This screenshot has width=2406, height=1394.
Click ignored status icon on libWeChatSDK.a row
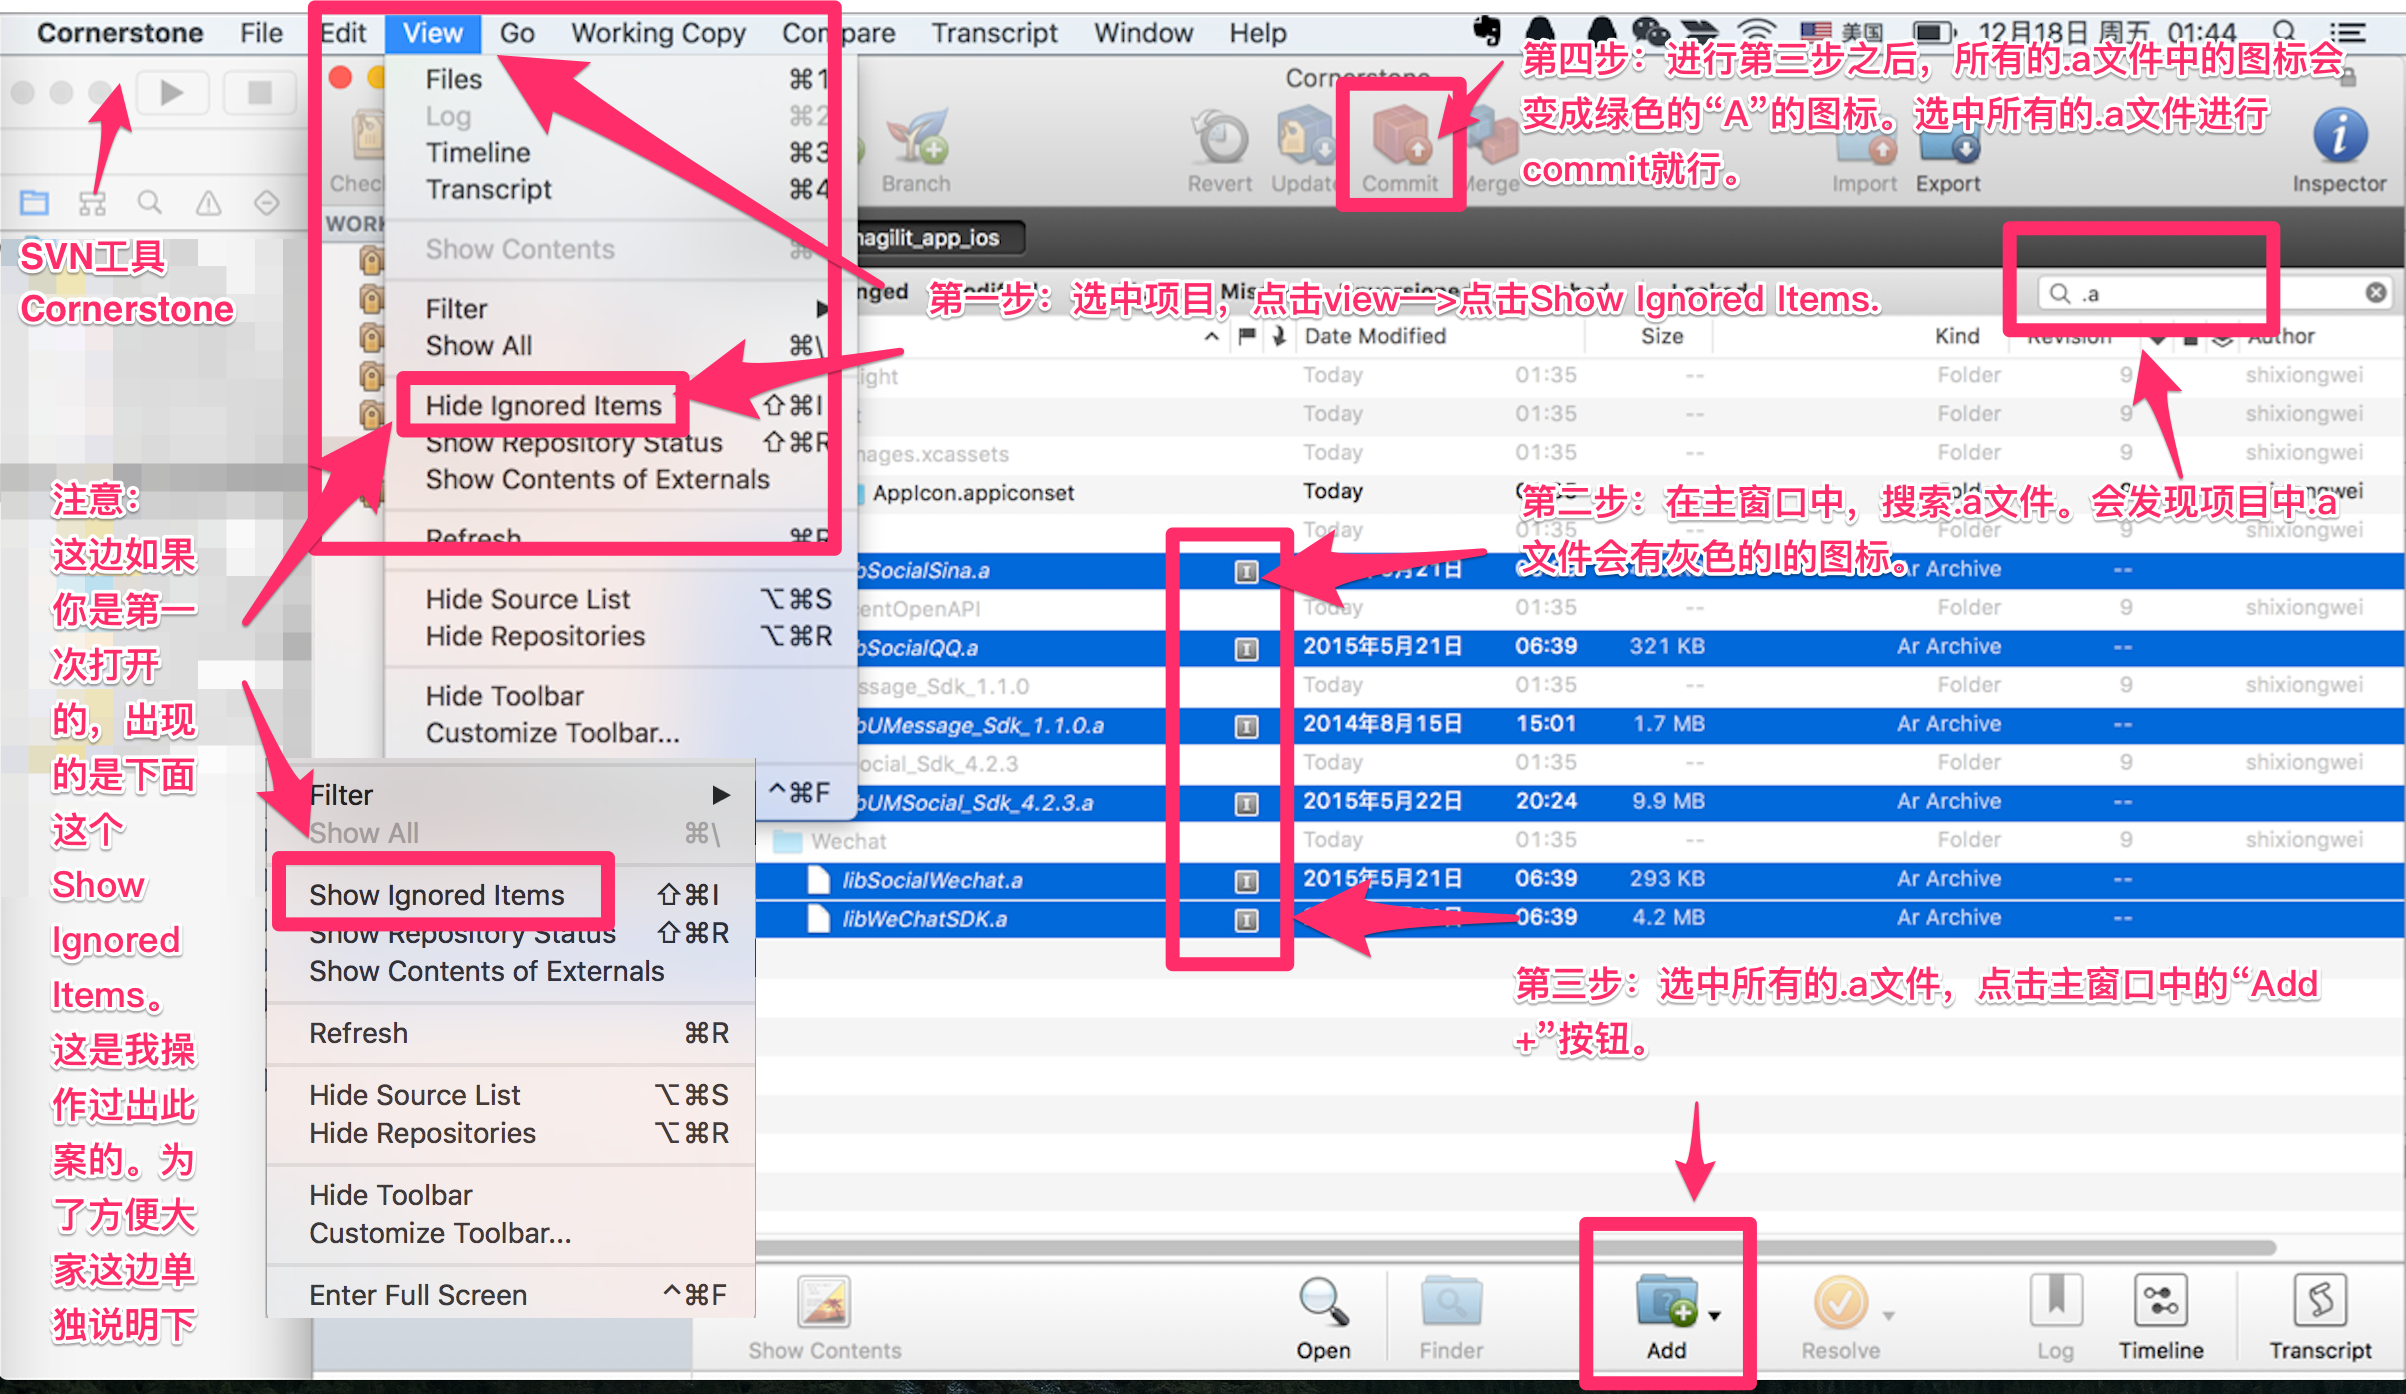(x=1246, y=920)
